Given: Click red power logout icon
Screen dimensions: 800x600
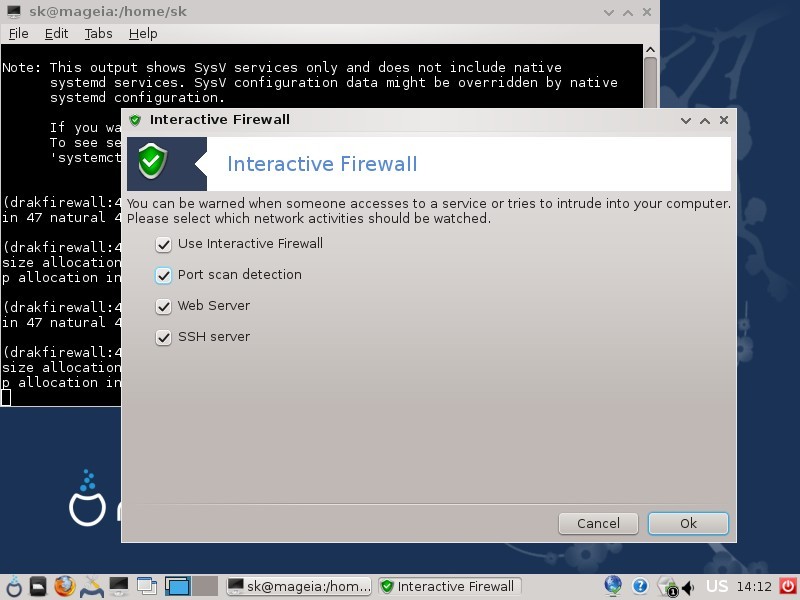Looking at the screenshot, I should click(788, 586).
